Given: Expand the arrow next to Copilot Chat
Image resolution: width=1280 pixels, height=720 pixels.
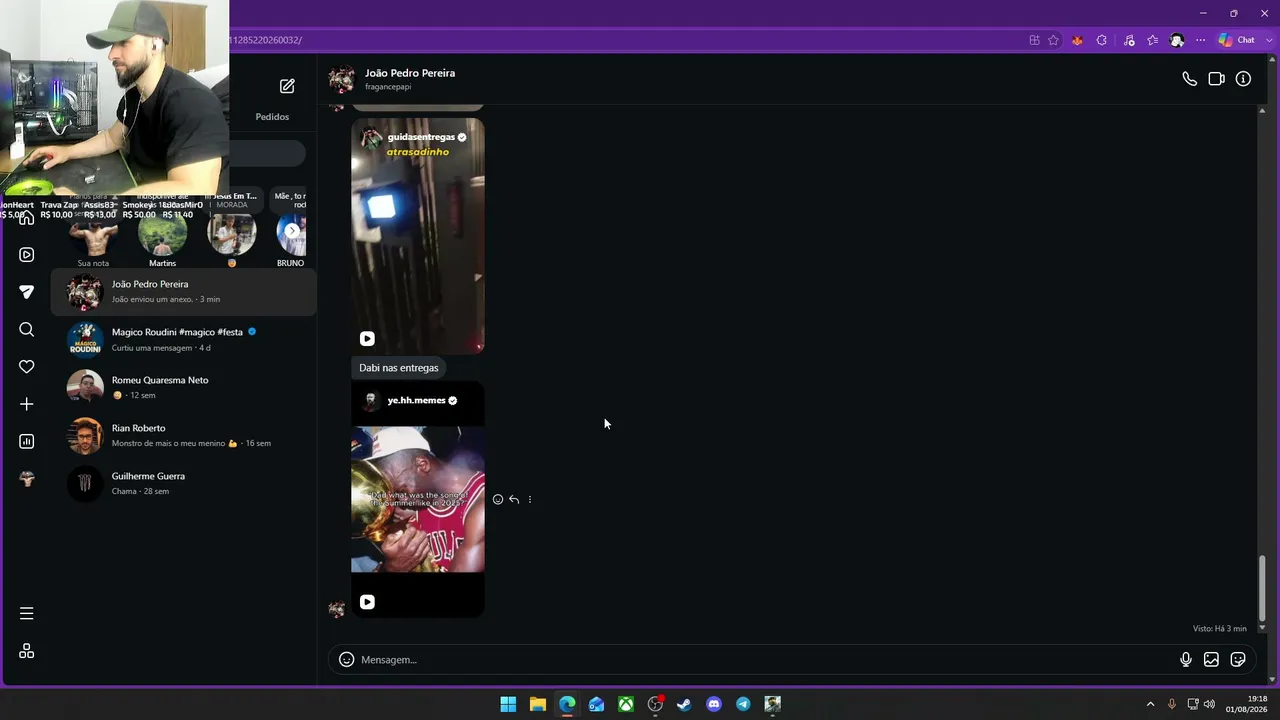Looking at the screenshot, I should point(1267,40).
